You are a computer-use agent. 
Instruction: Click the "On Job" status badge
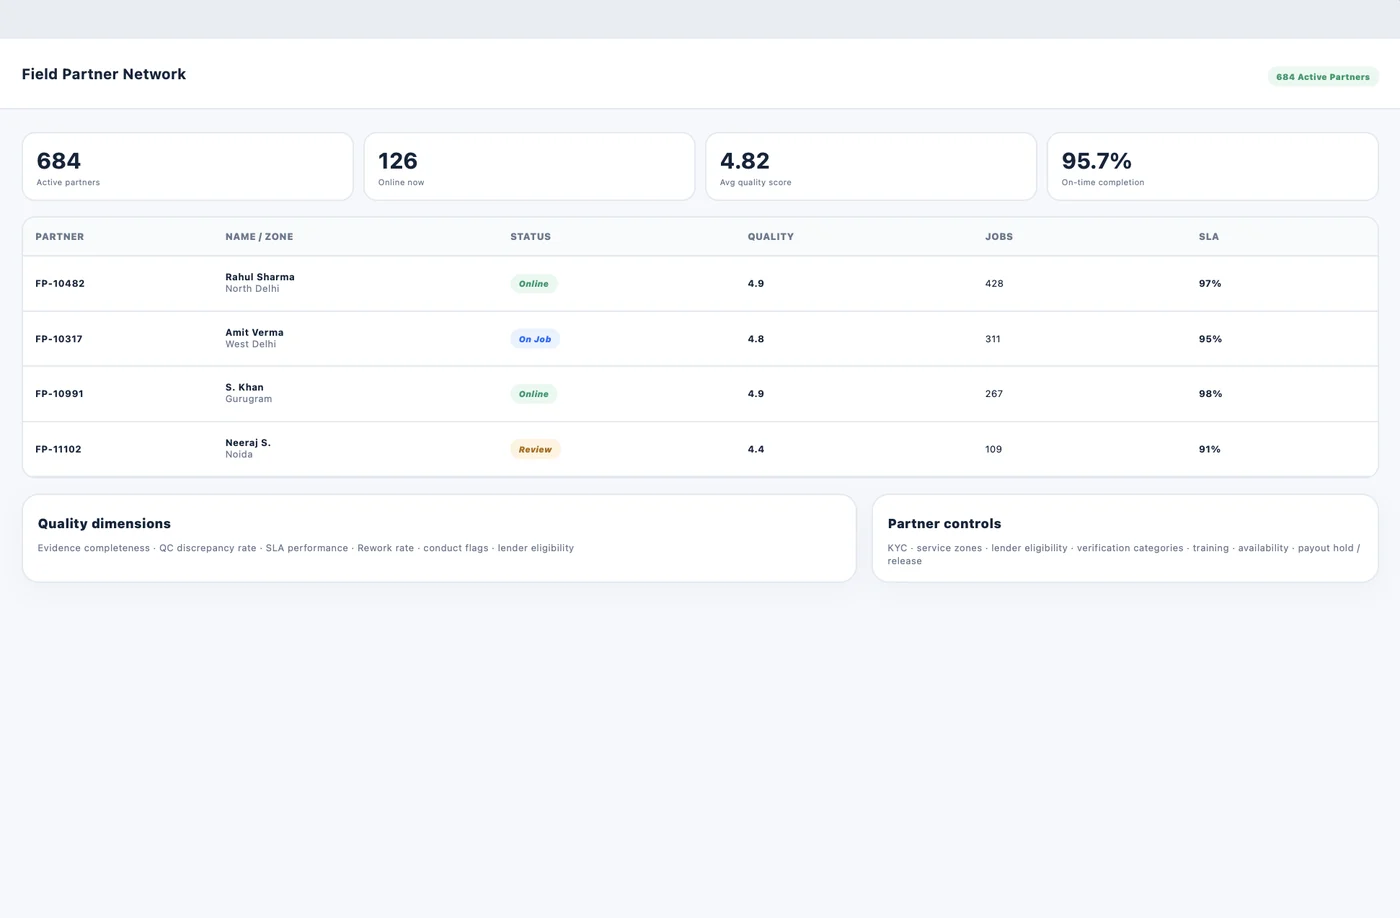535,339
